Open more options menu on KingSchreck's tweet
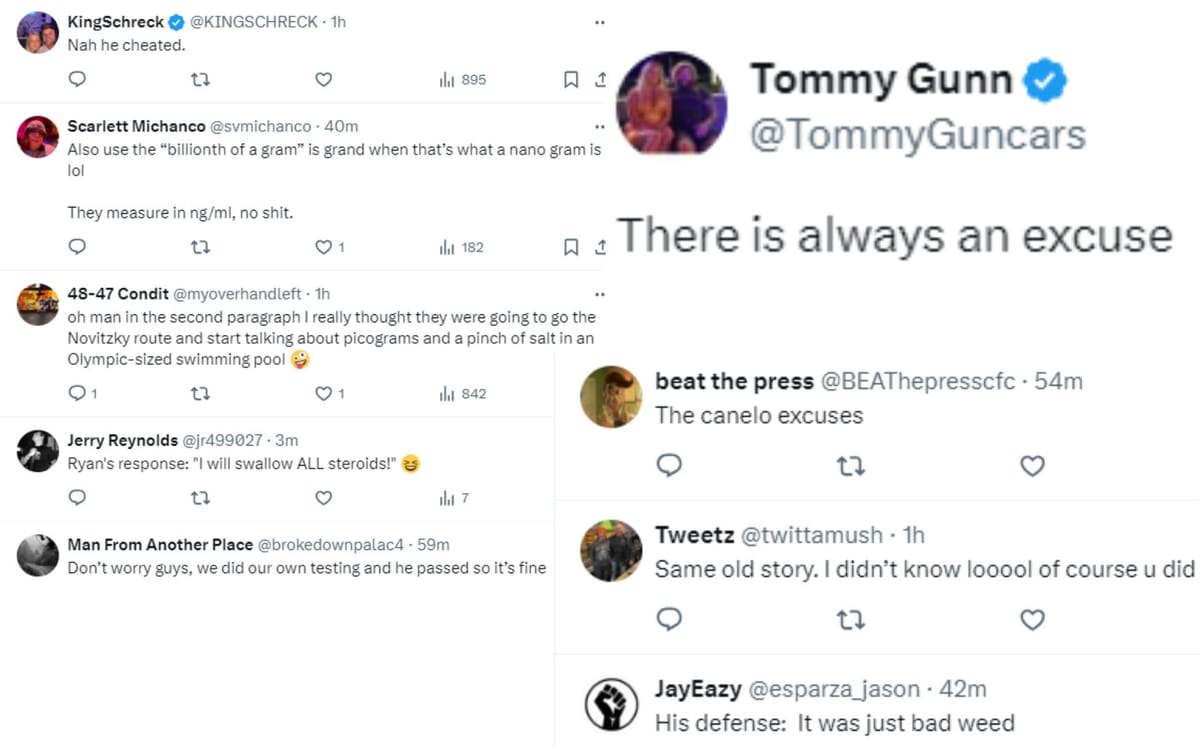The height and width of the screenshot is (750, 1200). coord(599,21)
